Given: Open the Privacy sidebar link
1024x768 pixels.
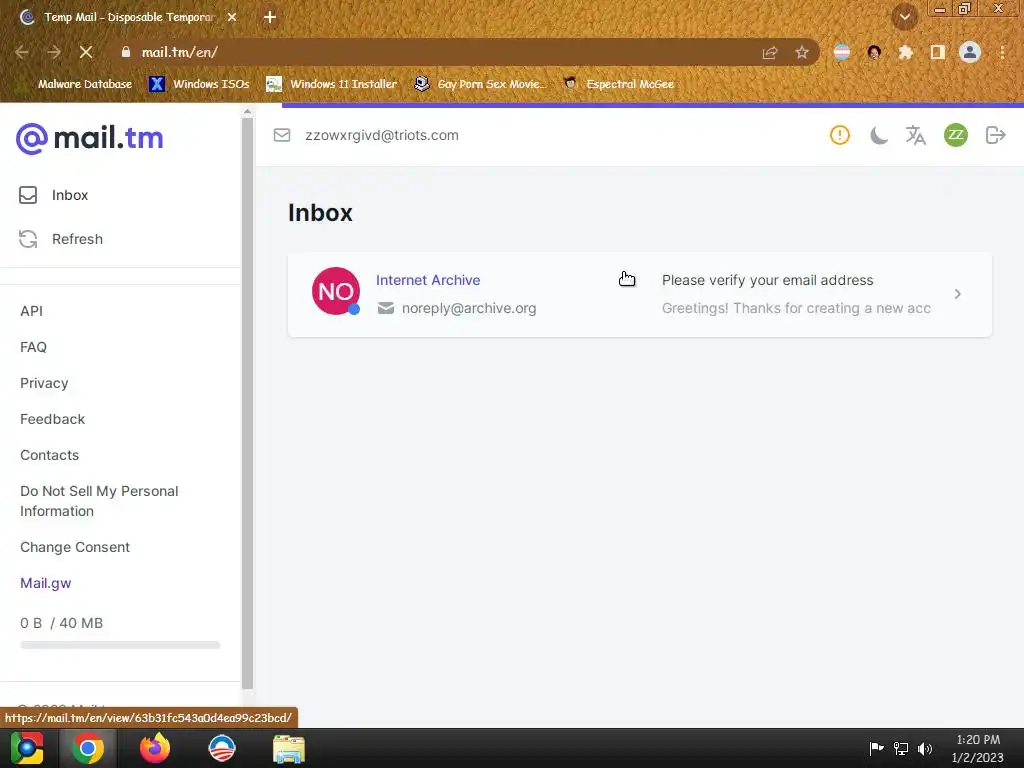Looking at the screenshot, I should pyautogui.click(x=44, y=383).
